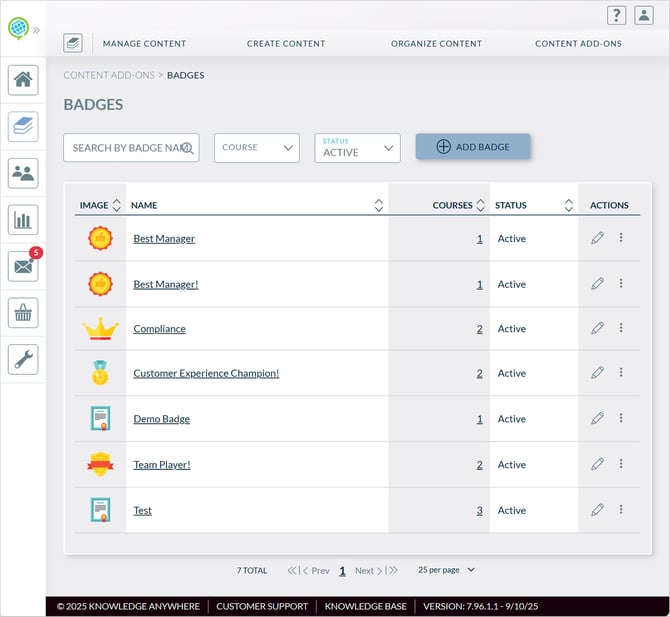Open the Reports bar chart sidebar icon
The image size is (670, 617).
(x=23, y=220)
